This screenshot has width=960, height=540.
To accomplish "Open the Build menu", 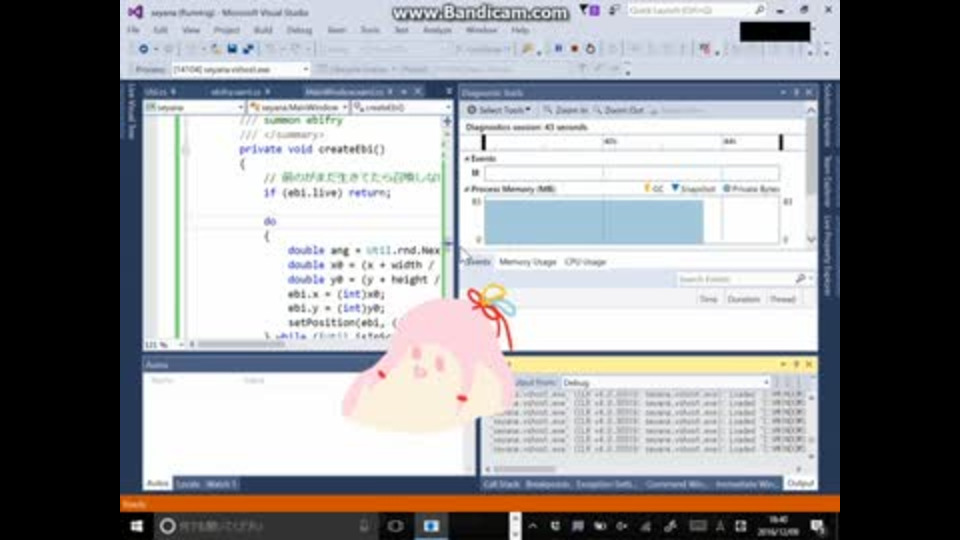I will point(263,30).
